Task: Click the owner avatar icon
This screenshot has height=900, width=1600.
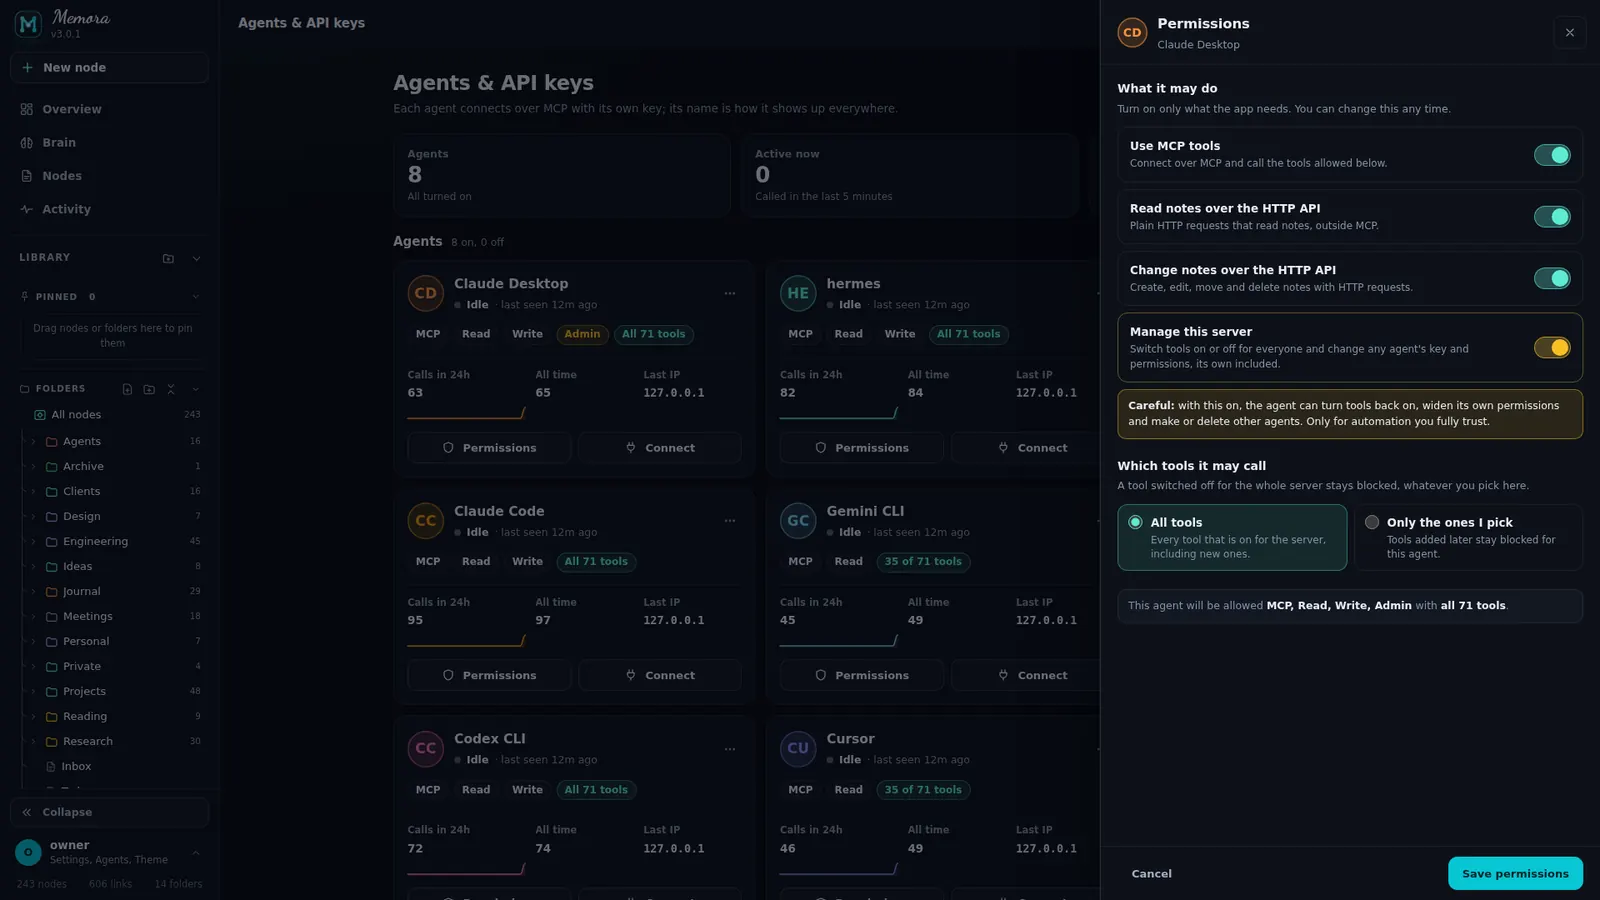Action: click(x=28, y=852)
